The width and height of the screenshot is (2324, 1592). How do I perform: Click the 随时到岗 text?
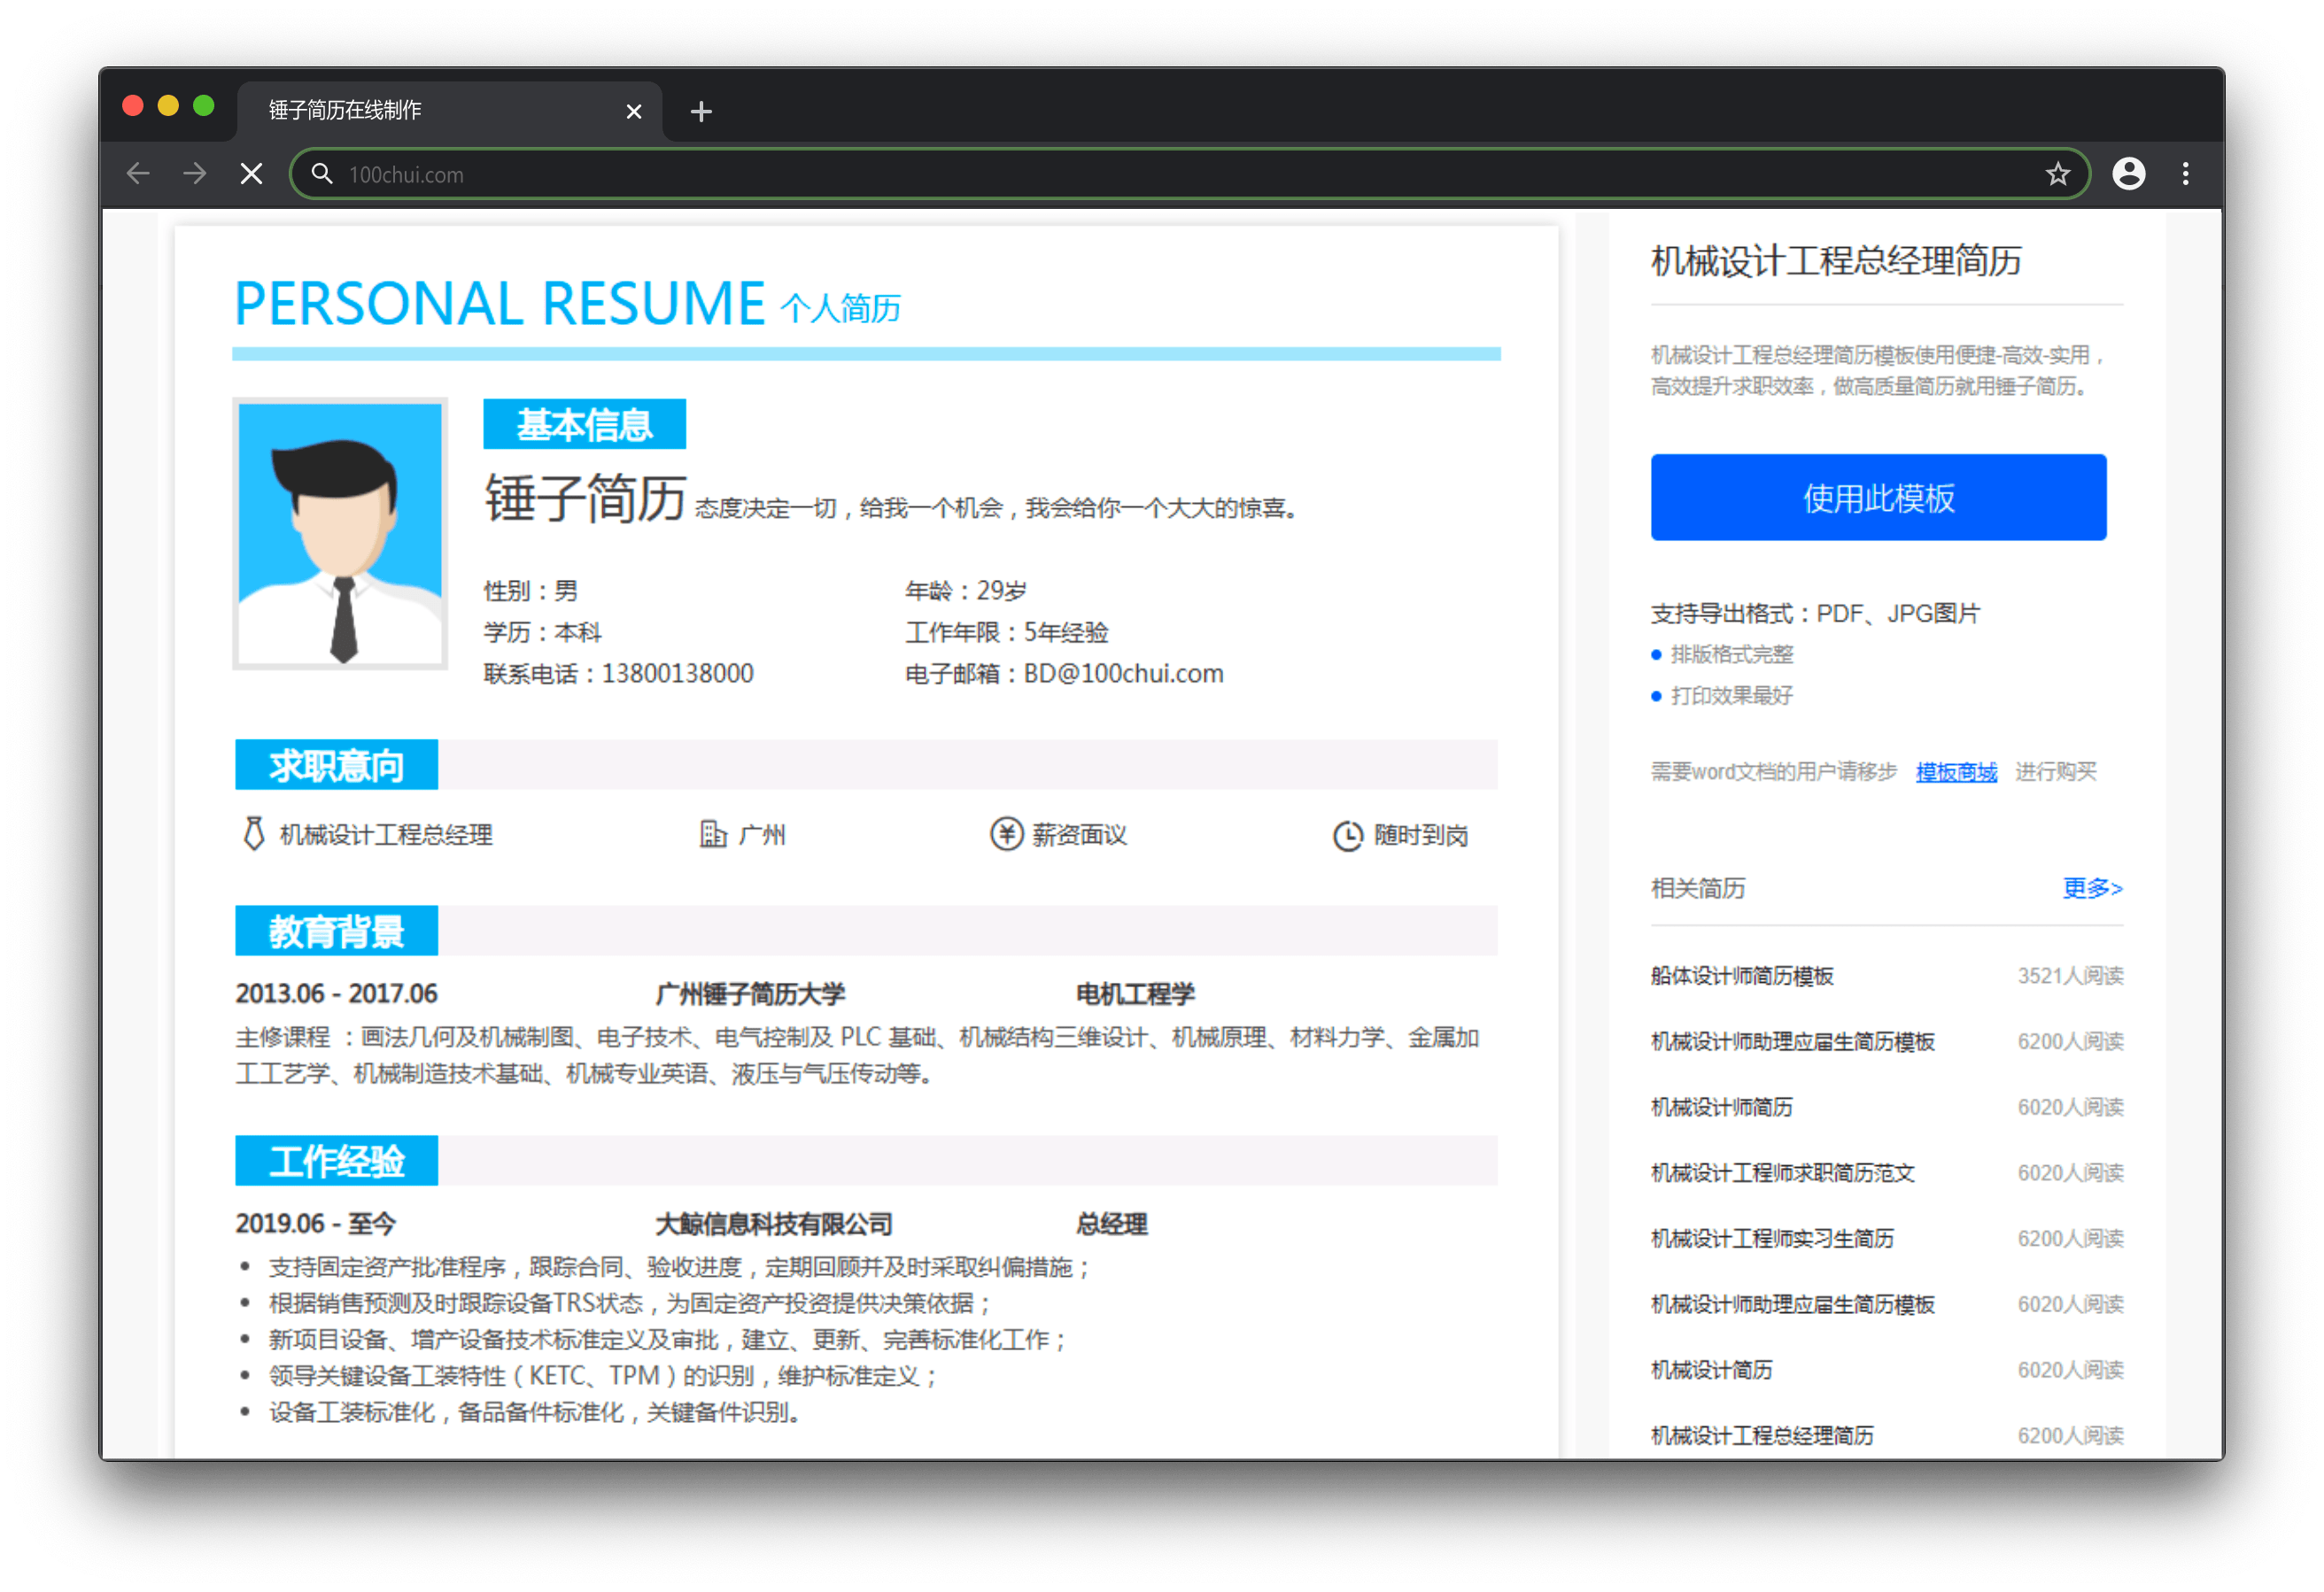click(1421, 835)
